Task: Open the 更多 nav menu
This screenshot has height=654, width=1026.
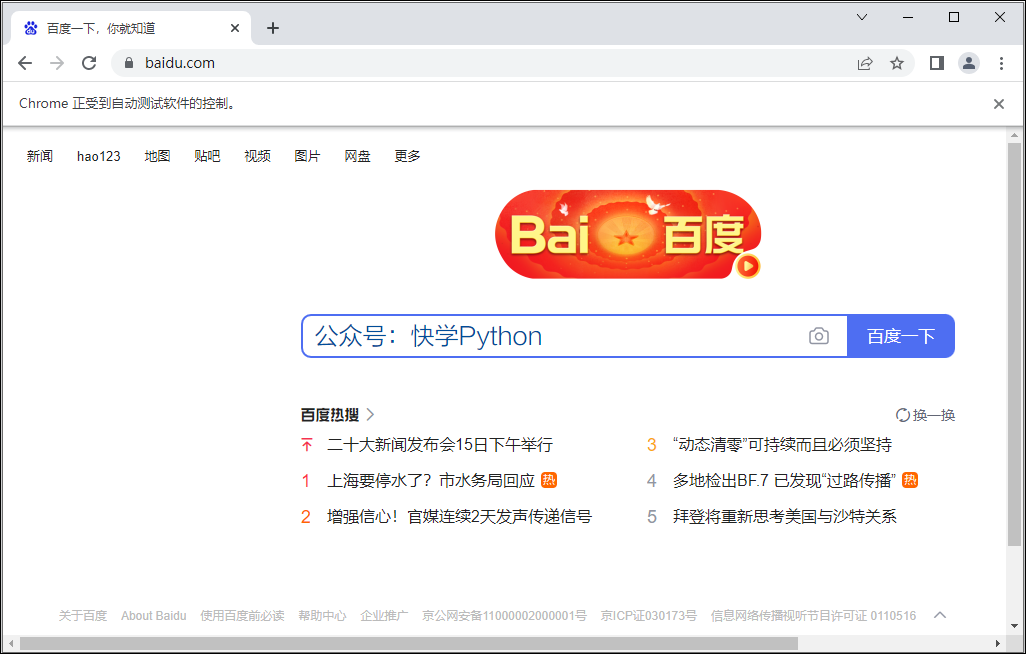Action: [407, 156]
